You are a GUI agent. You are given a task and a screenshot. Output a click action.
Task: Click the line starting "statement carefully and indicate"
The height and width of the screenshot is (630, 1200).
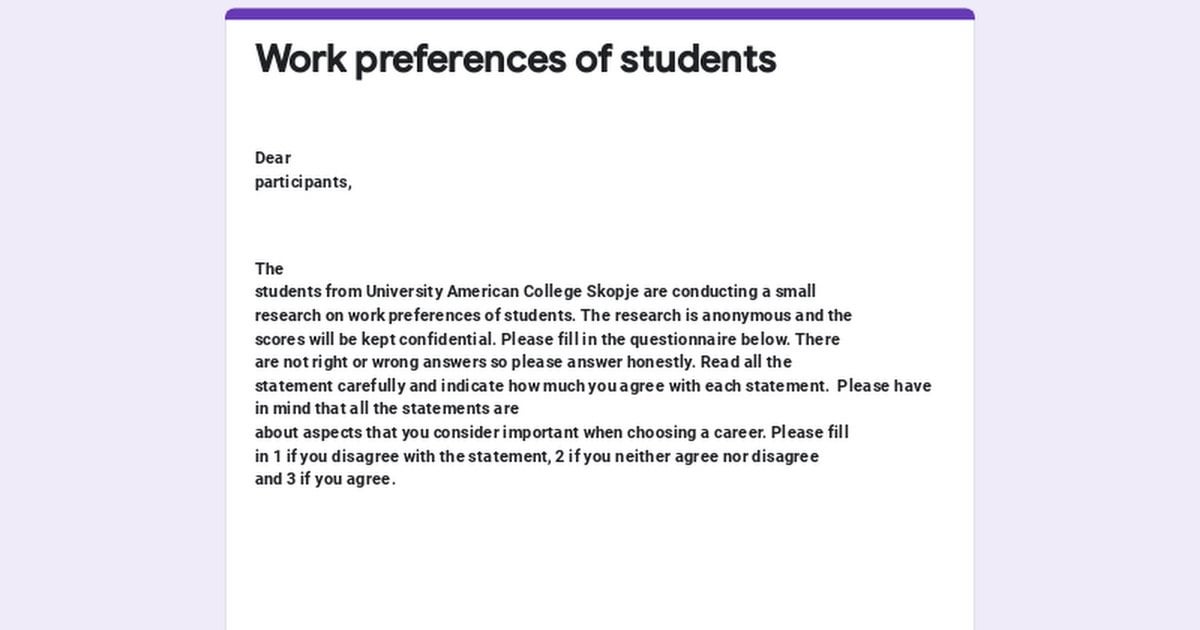click(593, 386)
